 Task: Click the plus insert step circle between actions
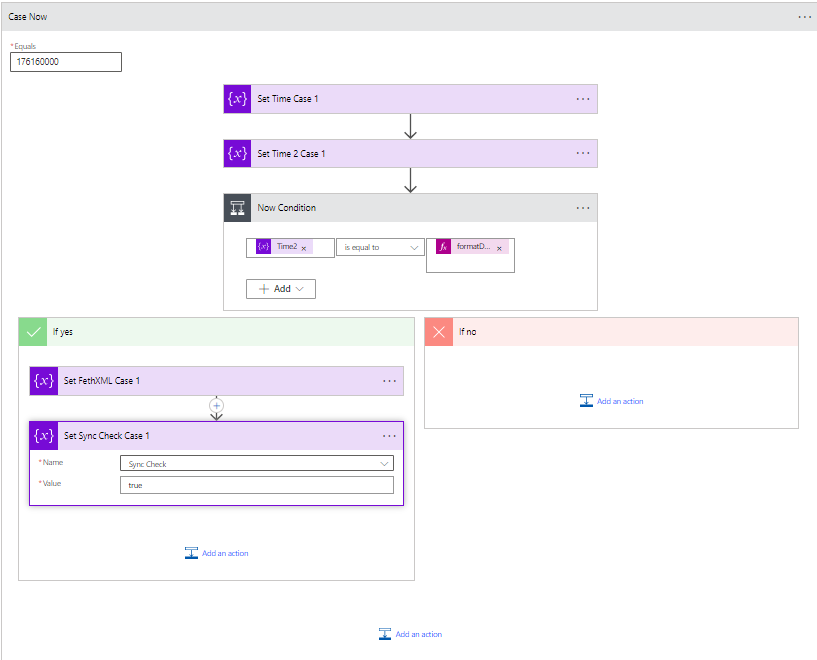pos(216,406)
